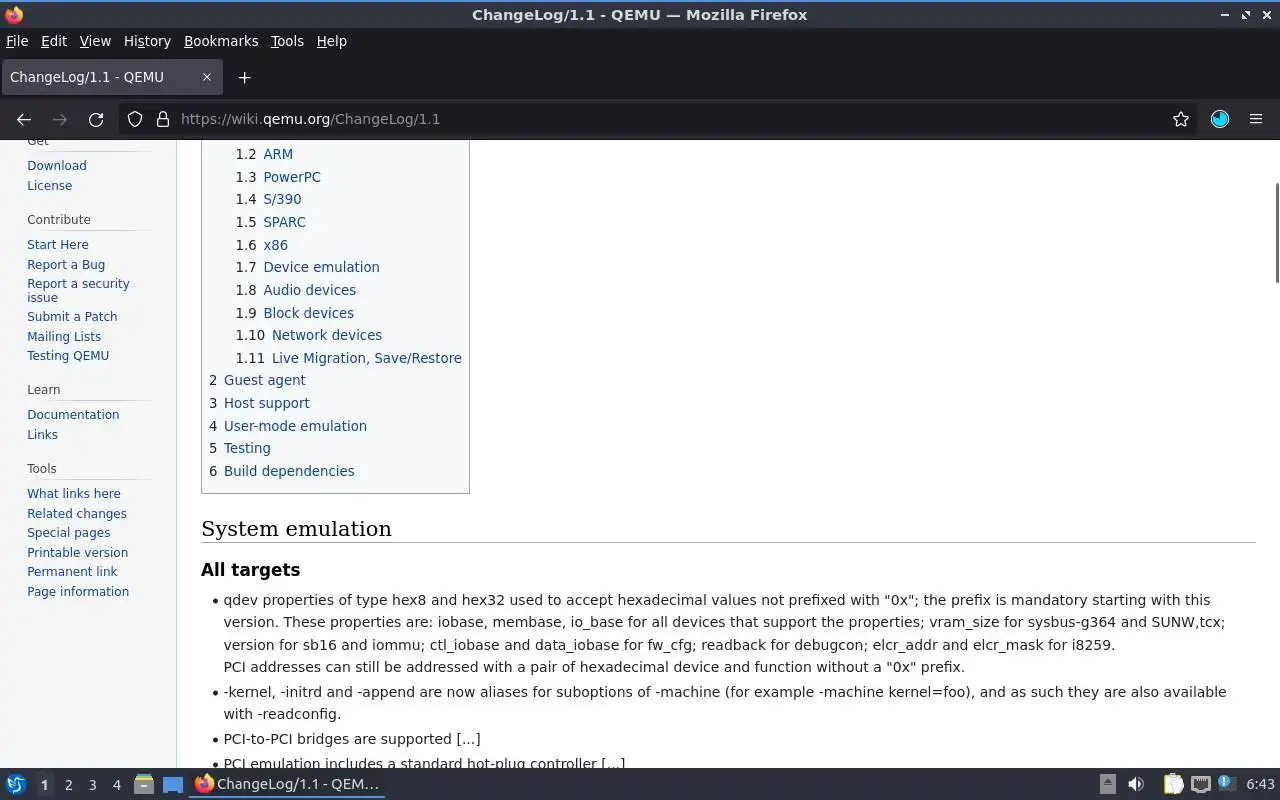Switch to workspace 4

(116, 785)
